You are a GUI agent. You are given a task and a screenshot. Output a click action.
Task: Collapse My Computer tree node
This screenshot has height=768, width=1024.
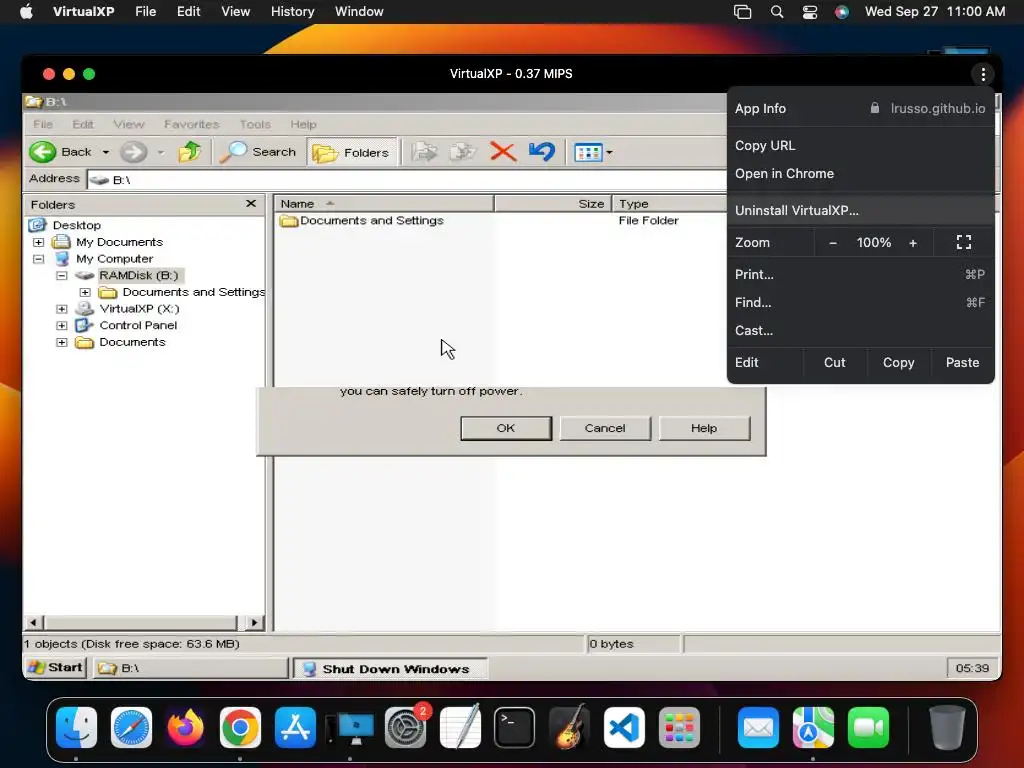click(39, 259)
